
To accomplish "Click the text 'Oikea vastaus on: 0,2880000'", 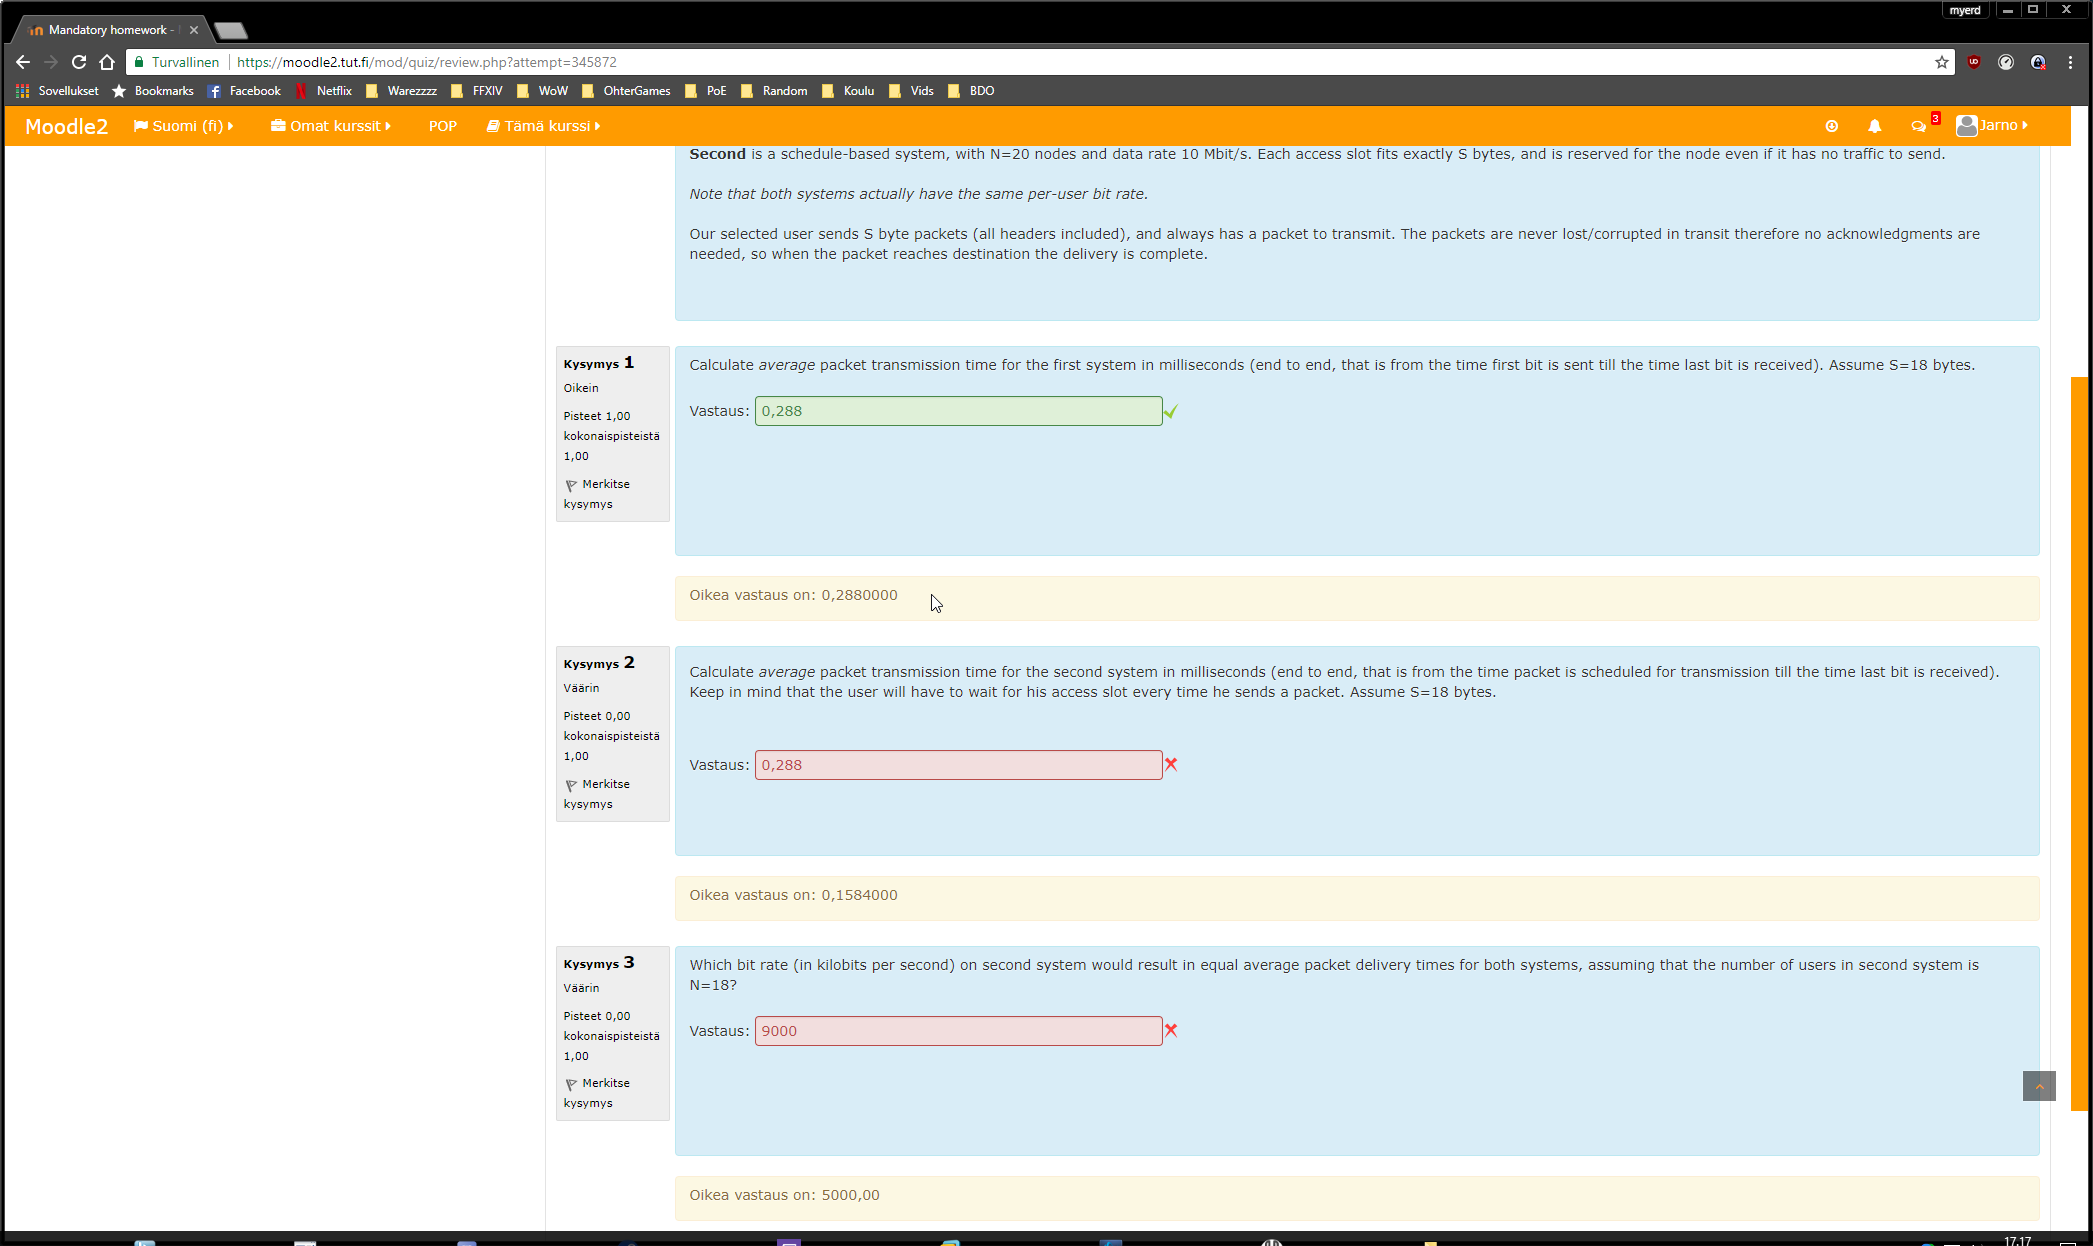I will [x=793, y=595].
